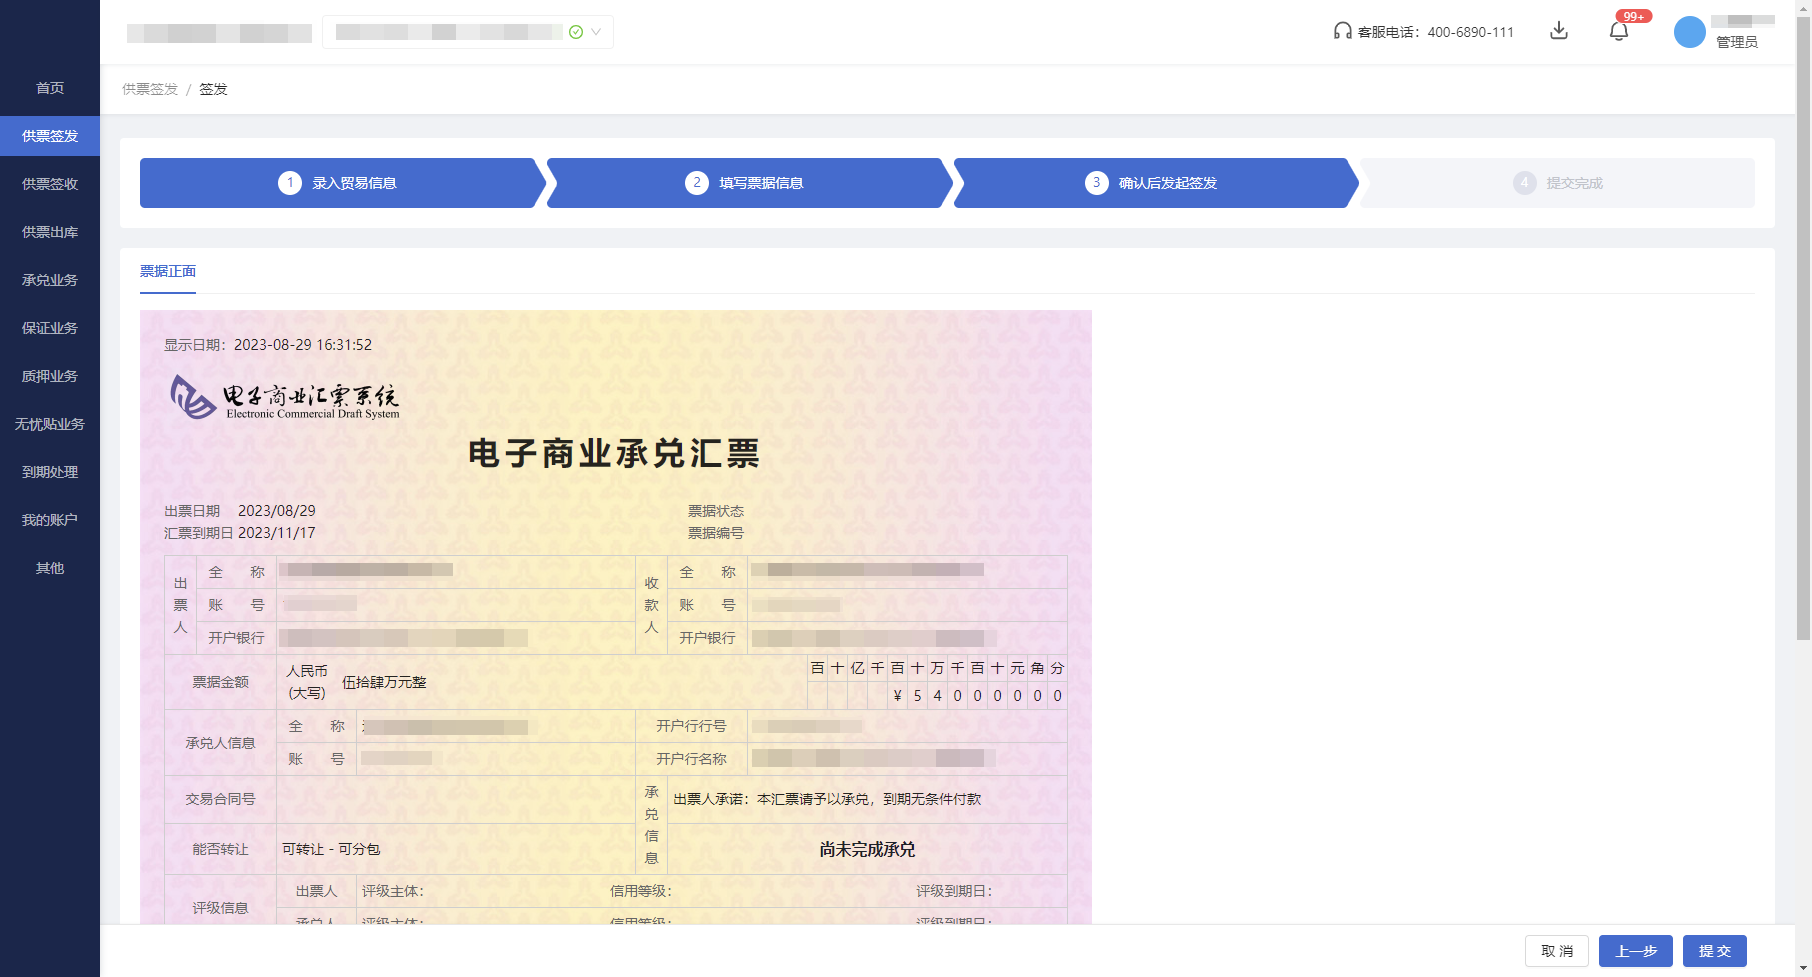Open 无忧贴业务 from the sidebar
Screen dimensions: 1812x977
[49, 423]
